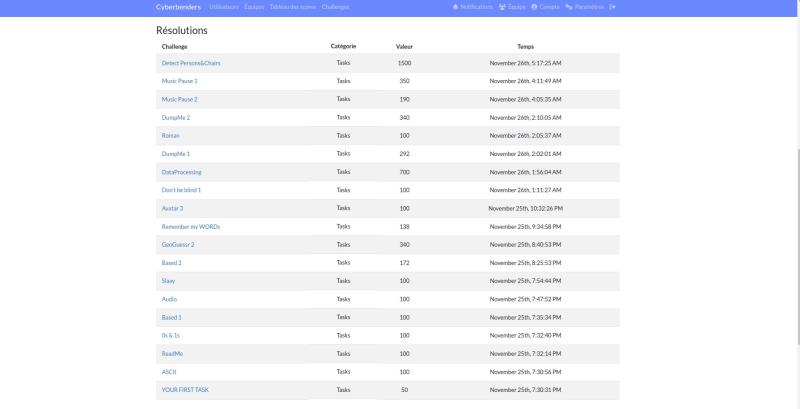Open the Tableau des scores page
Screen dimensions: 800x409
click(x=293, y=7)
